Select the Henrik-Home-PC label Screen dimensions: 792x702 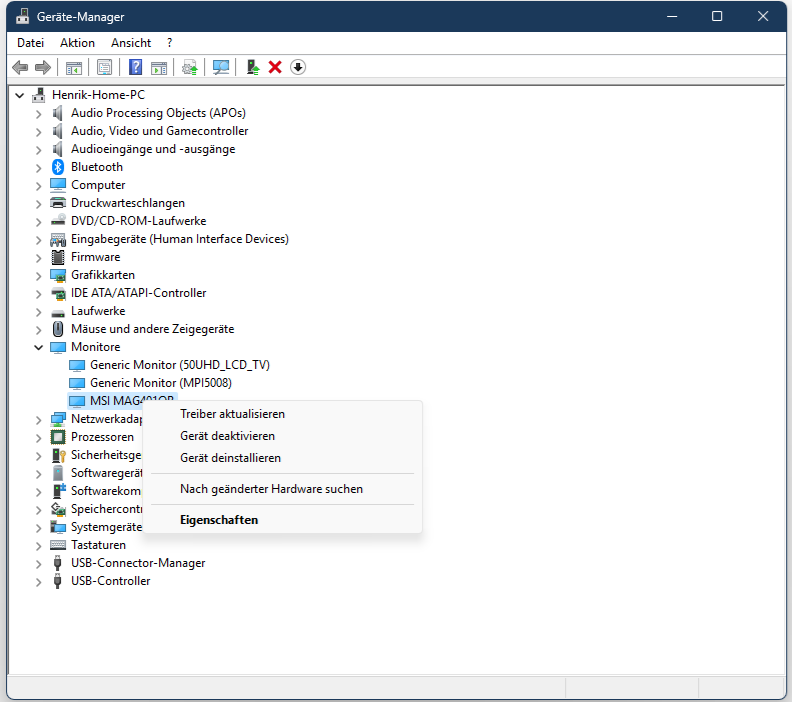[x=98, y=95]
